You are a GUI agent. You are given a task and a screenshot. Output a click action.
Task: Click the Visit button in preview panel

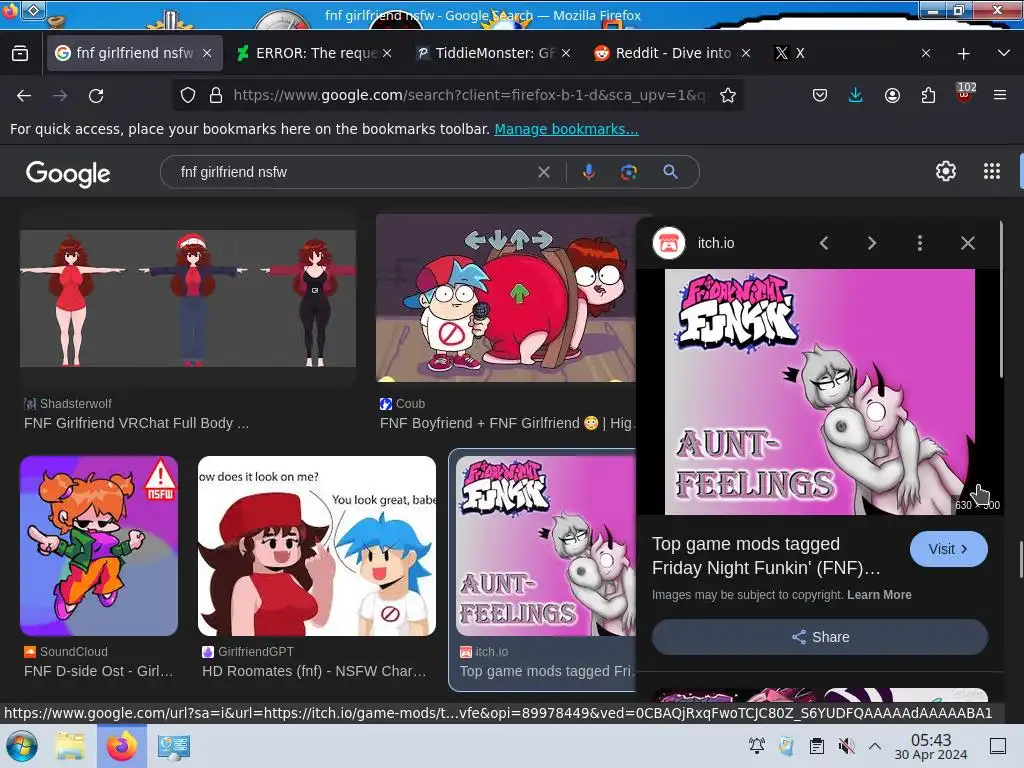click(x=948, y=549)
